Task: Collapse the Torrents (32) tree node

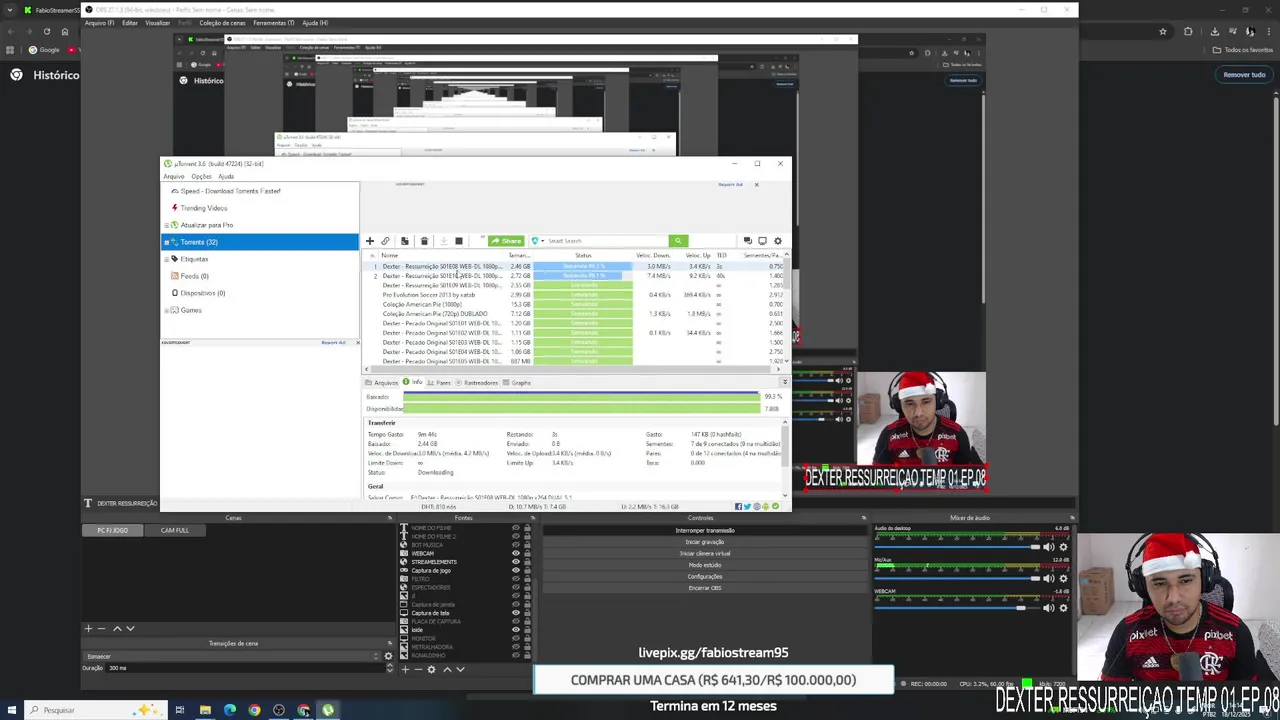Action: tap(167, 242)
